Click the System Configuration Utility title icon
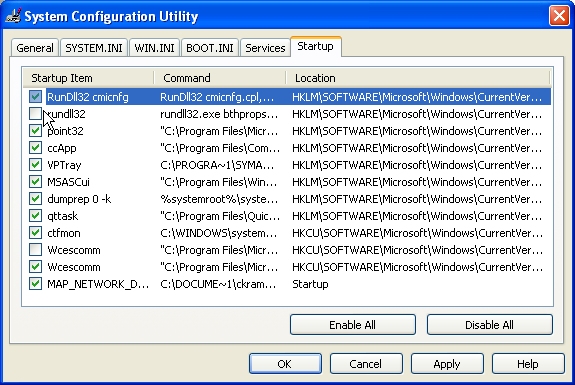575x385 pixels. pos(13,16)
